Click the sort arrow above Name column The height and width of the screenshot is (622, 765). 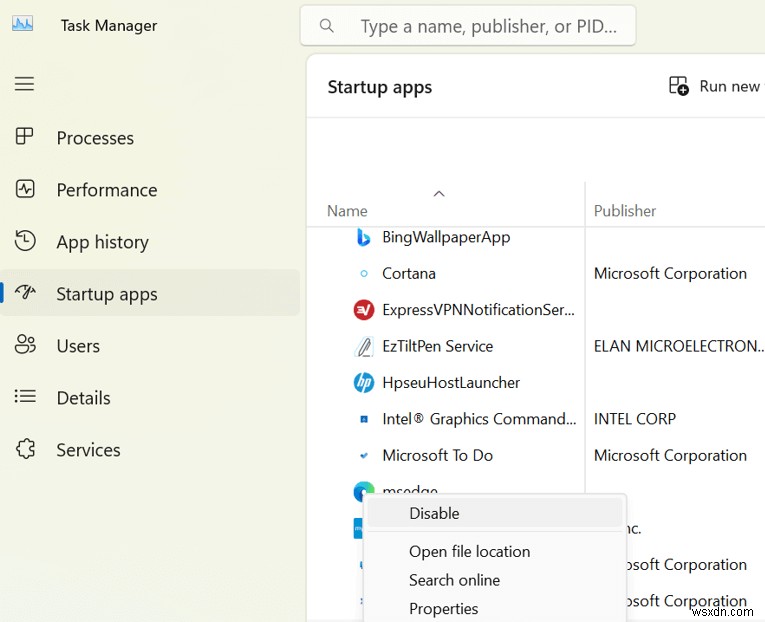439,194
